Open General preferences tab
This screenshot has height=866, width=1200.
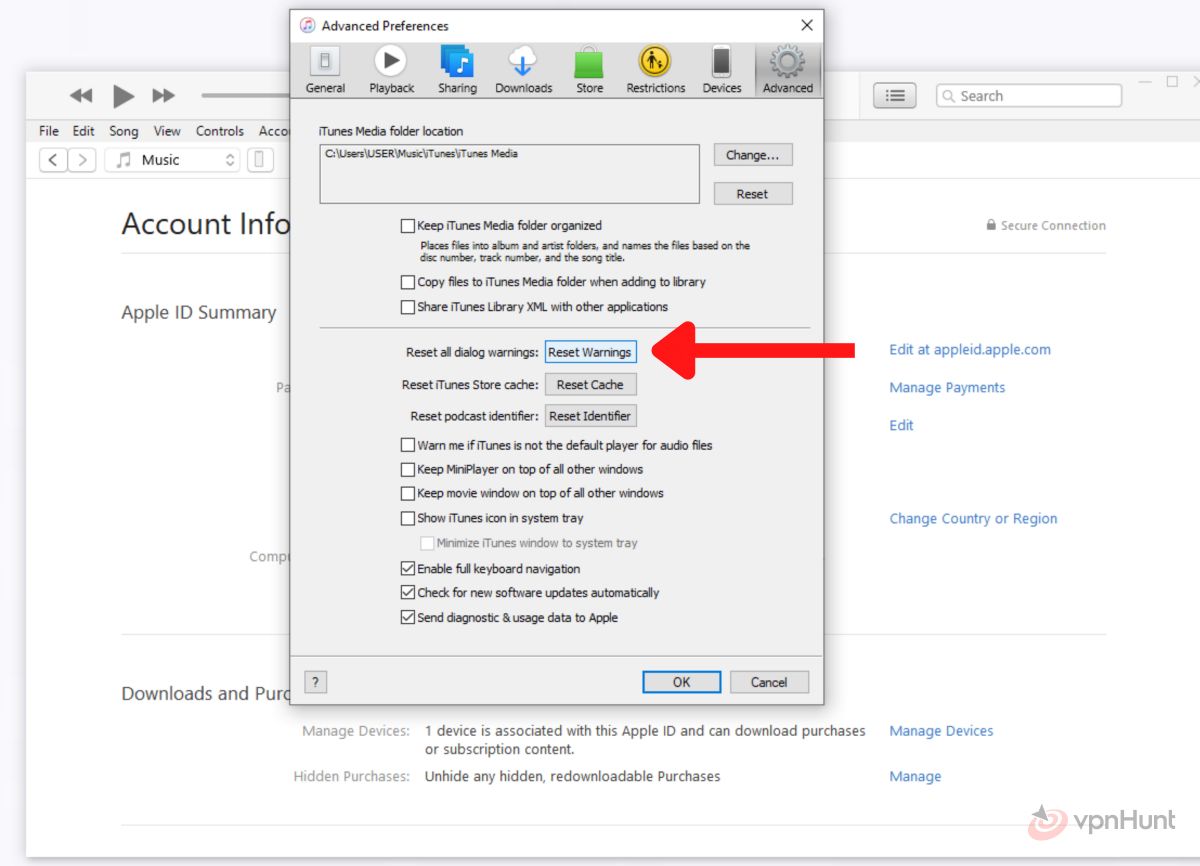click(325, 70)
